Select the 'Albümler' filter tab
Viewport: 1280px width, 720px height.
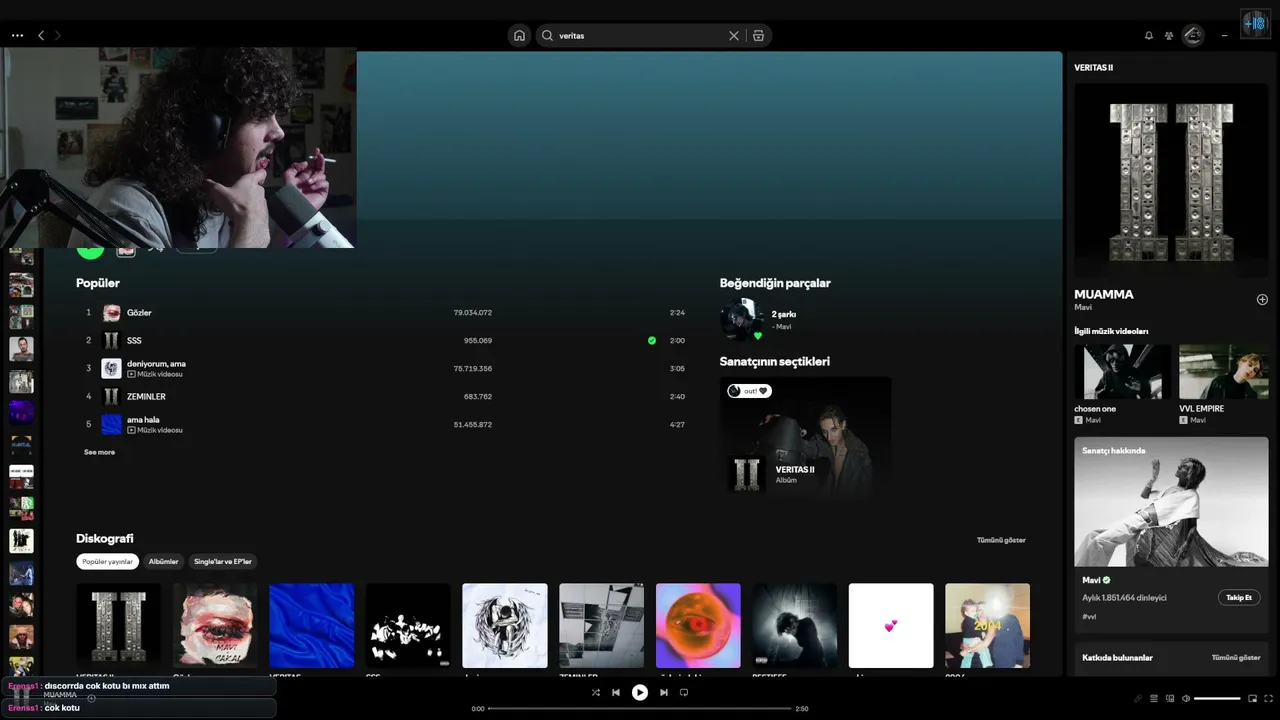[163, 562]
